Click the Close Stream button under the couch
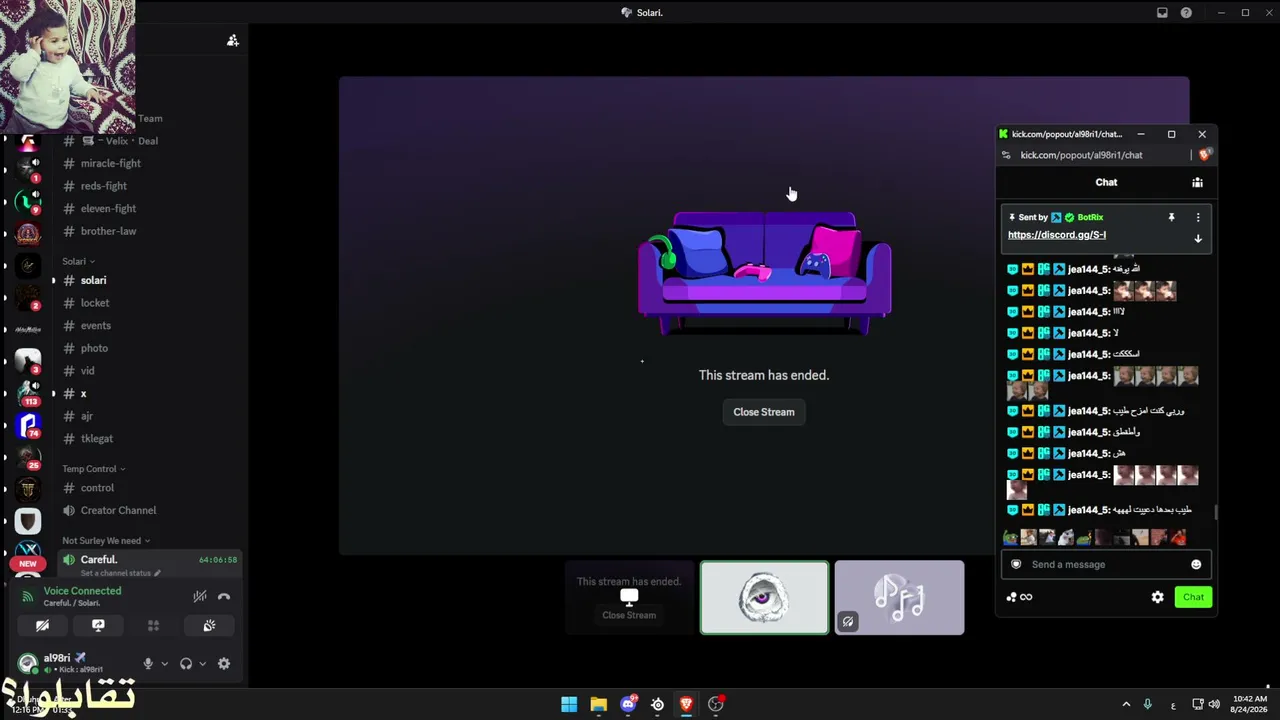Screen dimensions: 1280x720 click(x=764, y=412)
